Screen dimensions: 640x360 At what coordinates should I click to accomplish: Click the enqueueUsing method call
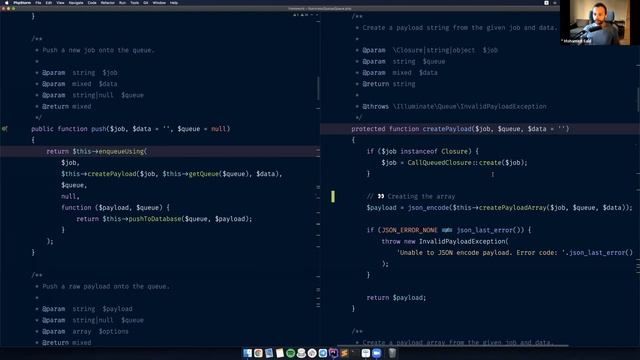point(121,151)
